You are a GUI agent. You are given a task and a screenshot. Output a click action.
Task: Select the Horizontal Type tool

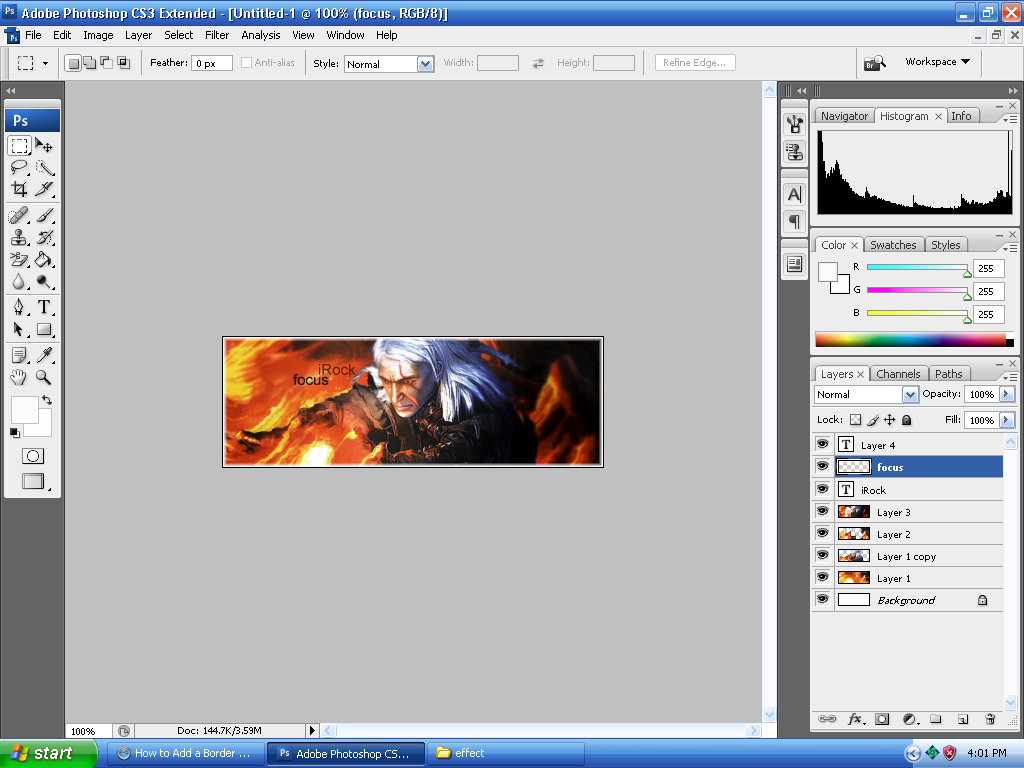pos(44,307)
